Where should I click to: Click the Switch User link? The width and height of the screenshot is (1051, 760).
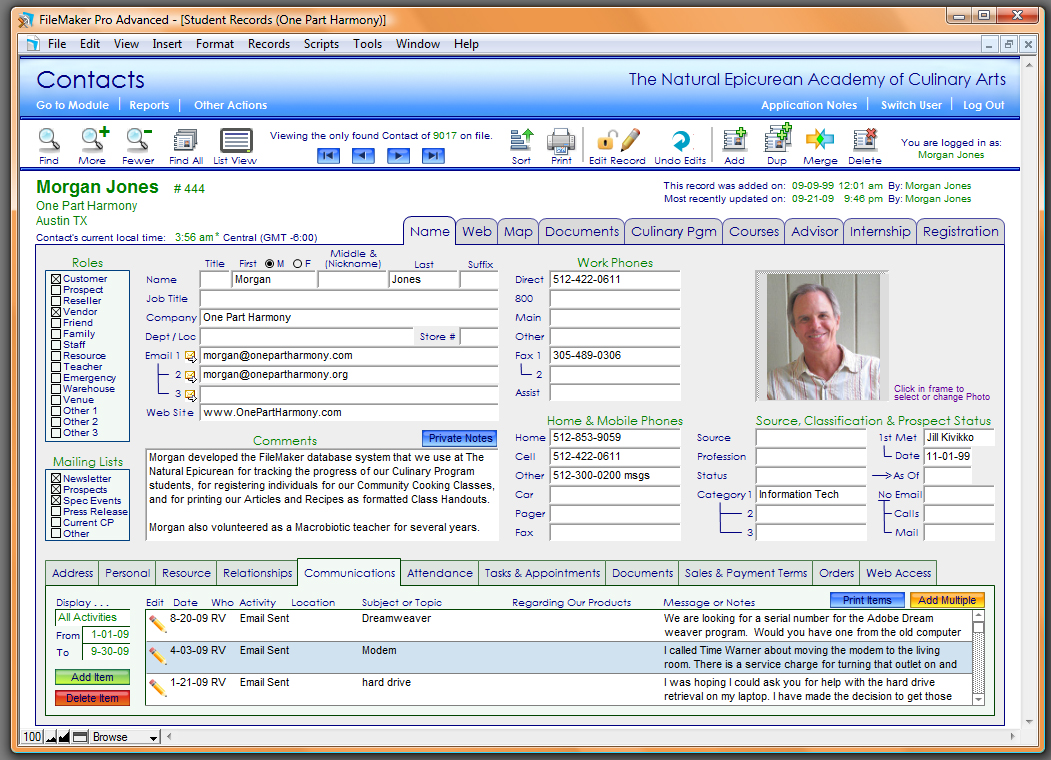(911, 105)
